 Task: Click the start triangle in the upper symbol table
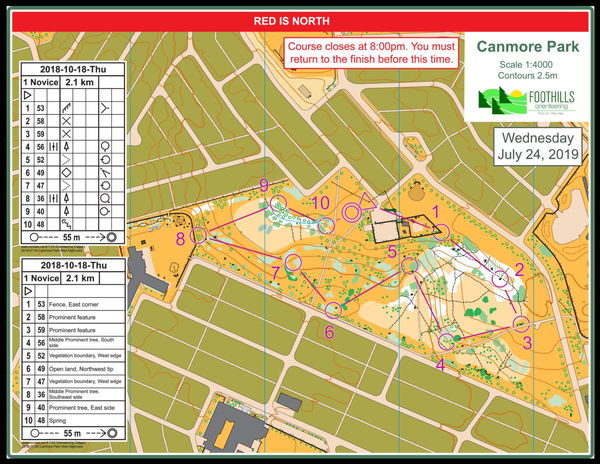coord(27,95)
